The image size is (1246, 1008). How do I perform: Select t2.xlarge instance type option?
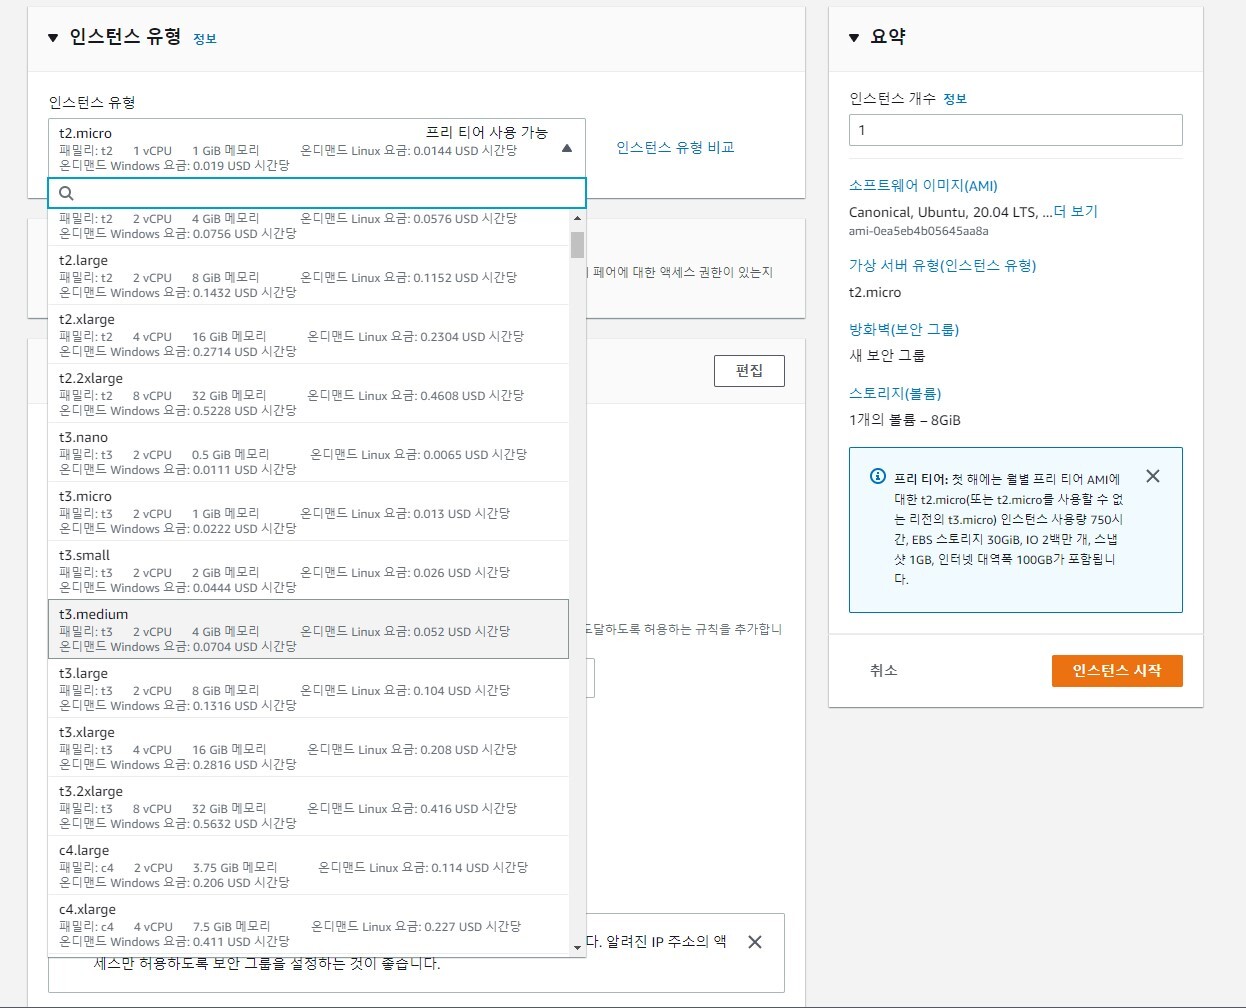[x=308, y=335]
